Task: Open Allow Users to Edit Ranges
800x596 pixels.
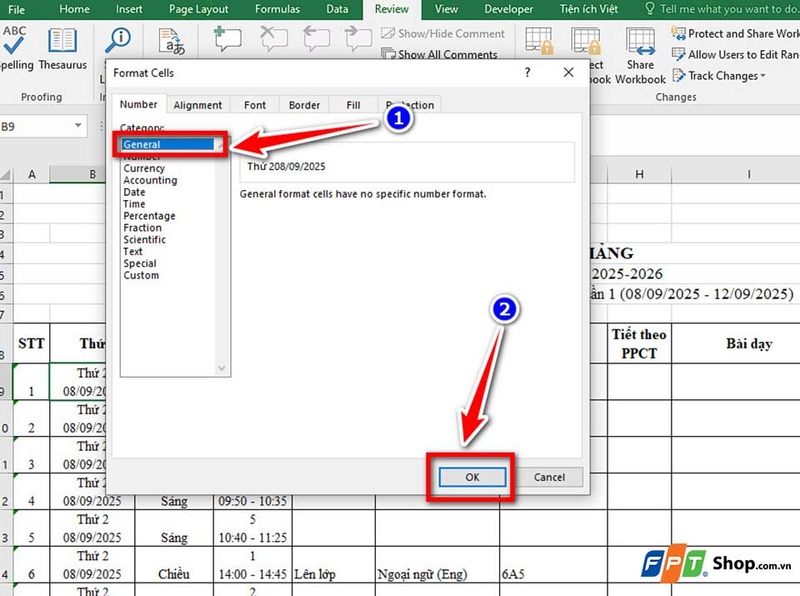Action: (x=730, y=54)
